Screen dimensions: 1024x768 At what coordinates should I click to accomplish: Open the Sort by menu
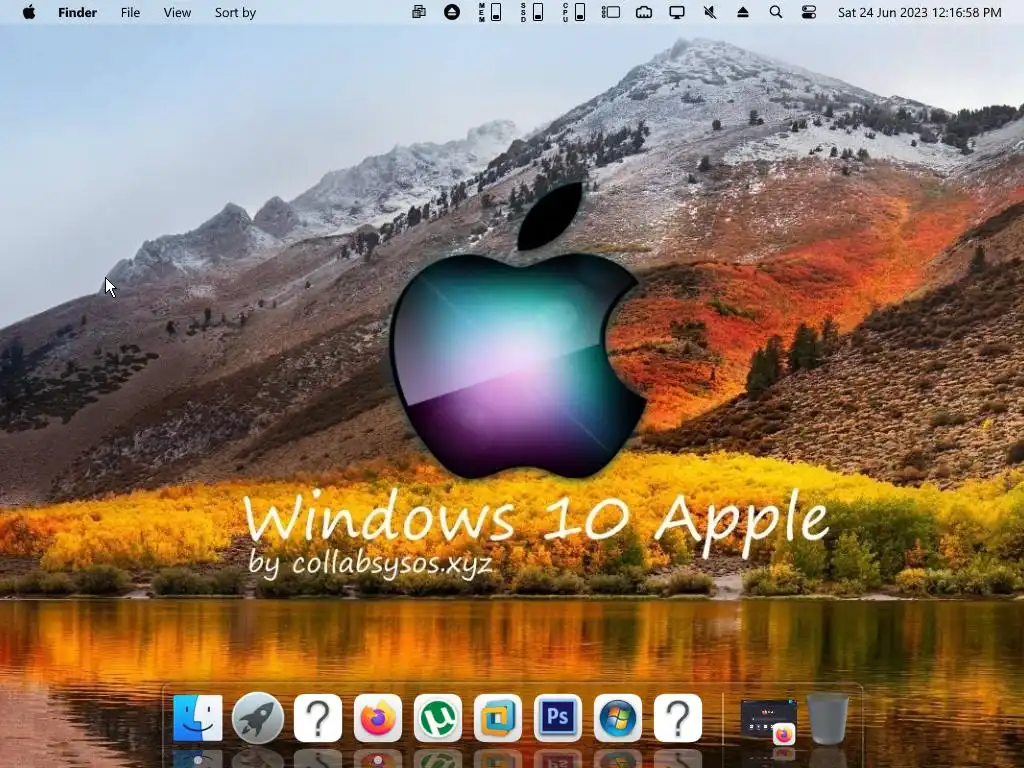[235, 12]
